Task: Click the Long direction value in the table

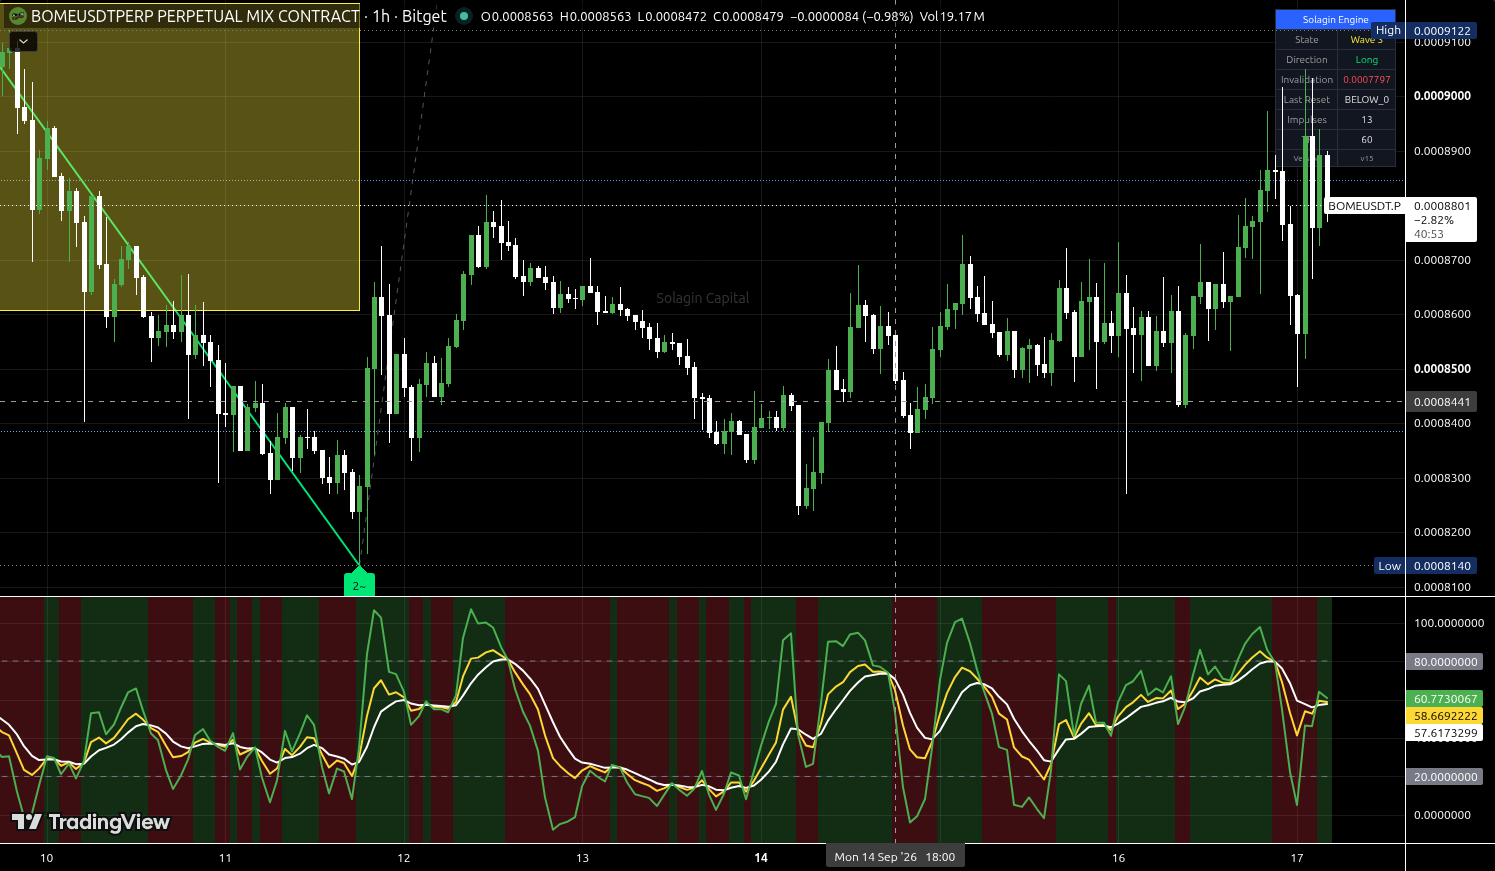Action: [x=1366, y=60]
